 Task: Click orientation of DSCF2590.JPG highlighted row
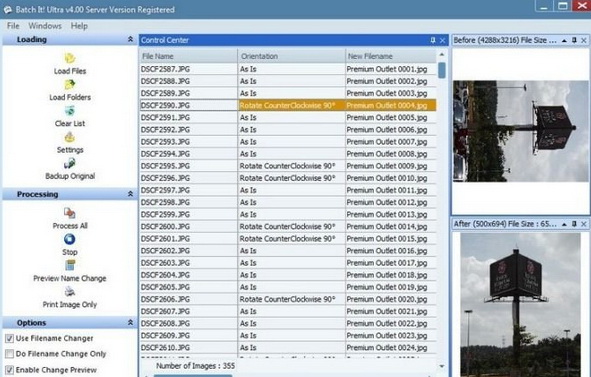pyautogui.click(x=291, y=105)
